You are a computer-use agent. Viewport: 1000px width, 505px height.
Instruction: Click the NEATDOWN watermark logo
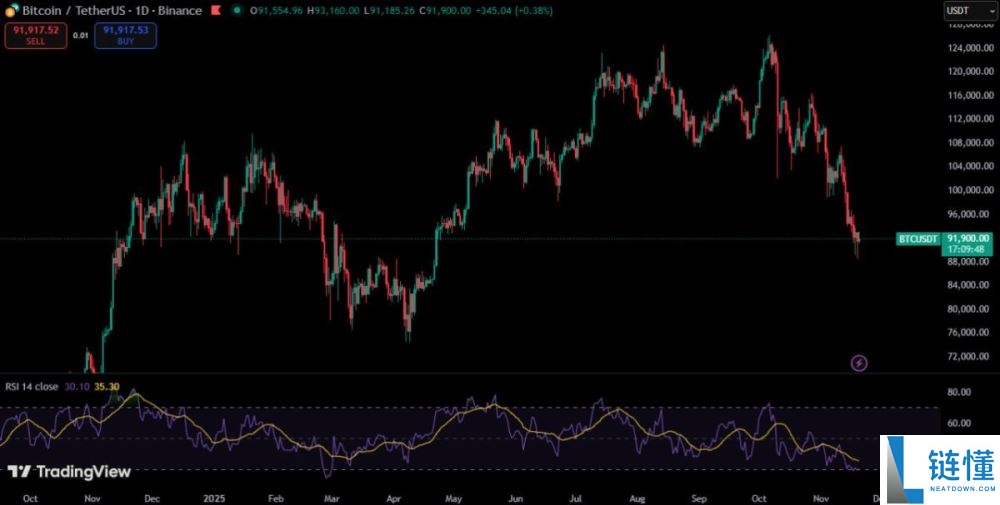(x=939, y=469)
